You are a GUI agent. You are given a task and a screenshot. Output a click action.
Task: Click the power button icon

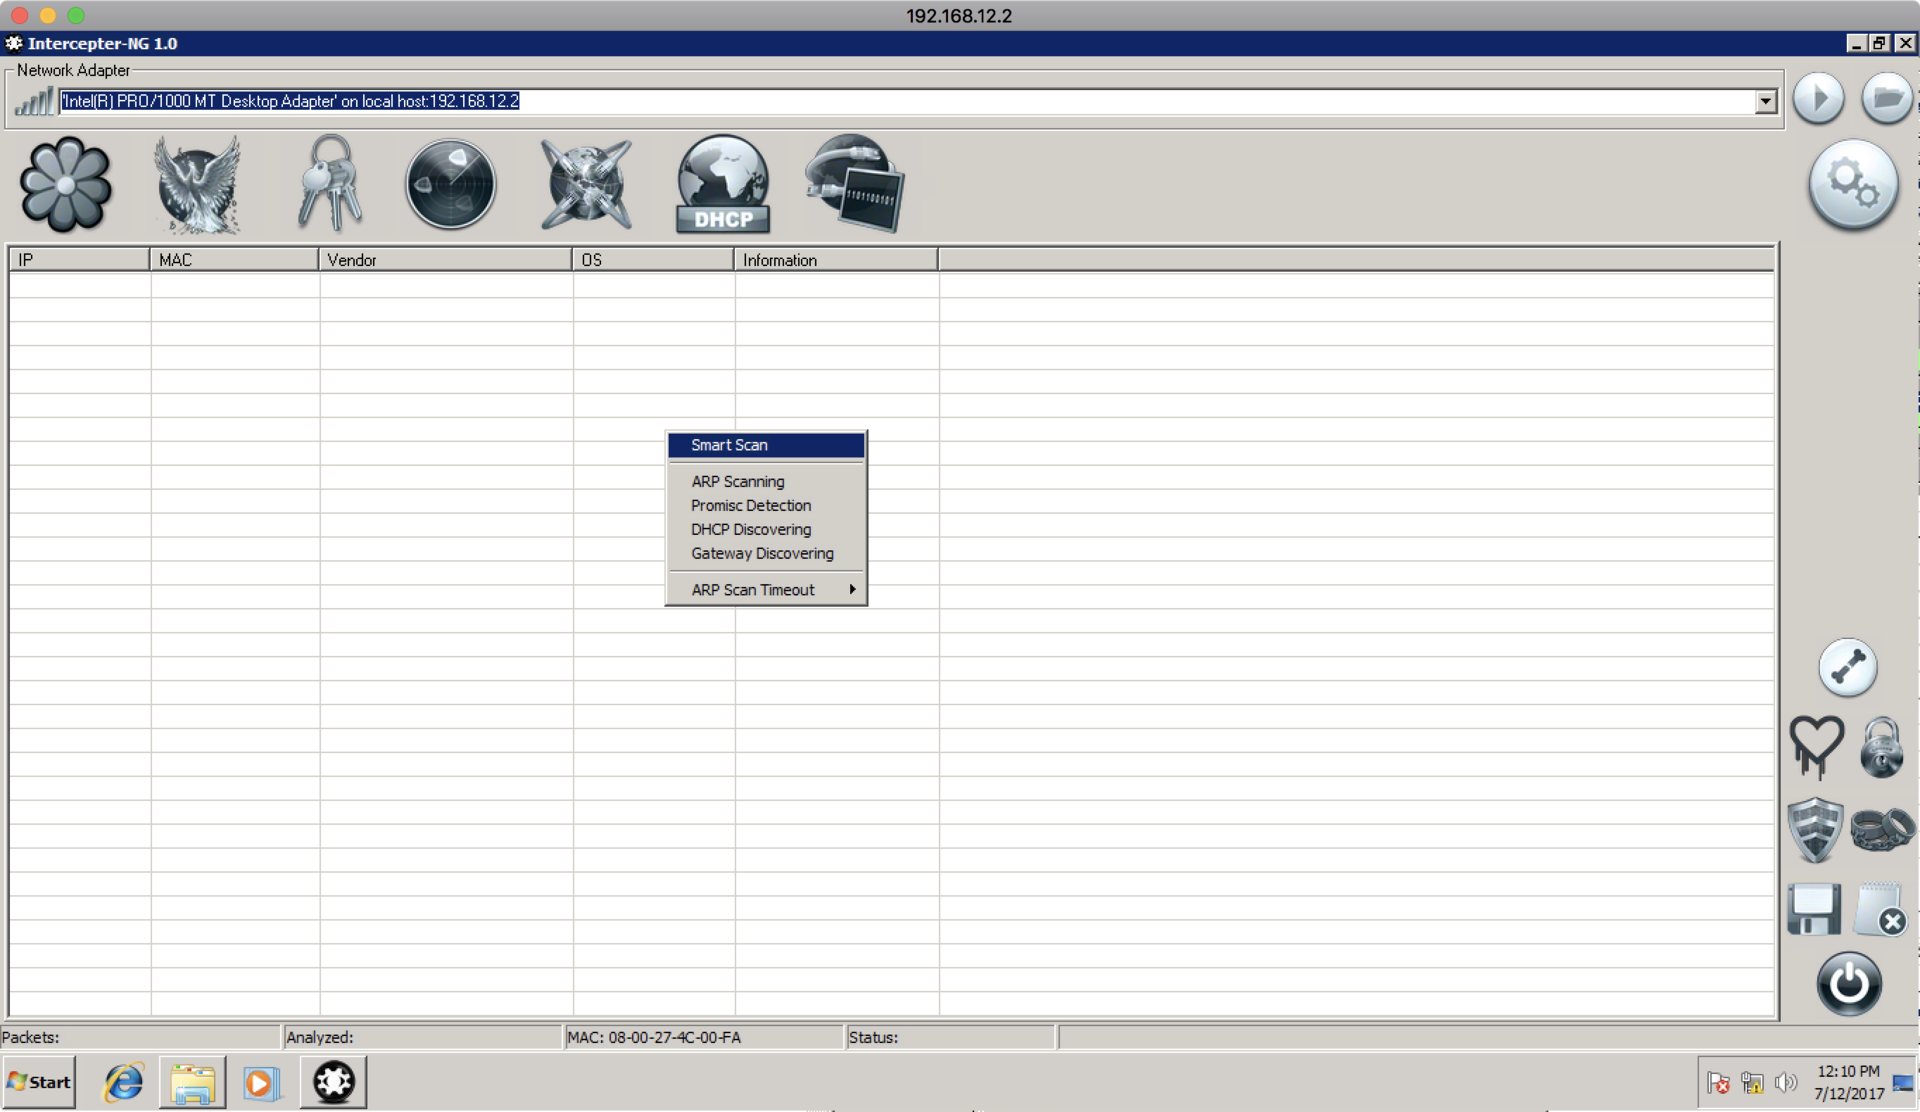(x=1849, y=984)
